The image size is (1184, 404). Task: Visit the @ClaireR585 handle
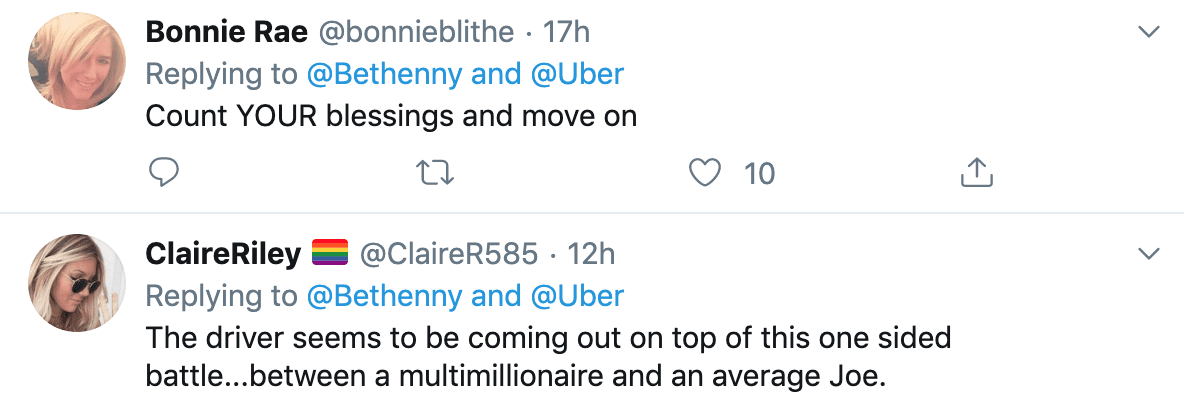pos(451,254)
